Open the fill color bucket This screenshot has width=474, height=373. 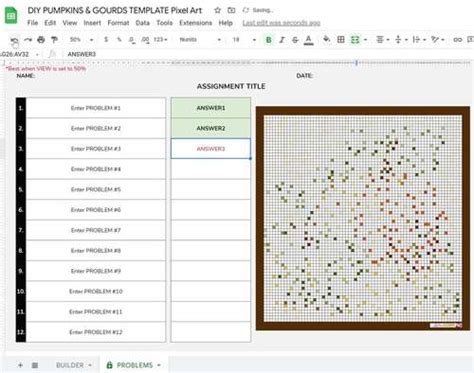[327, 39]
